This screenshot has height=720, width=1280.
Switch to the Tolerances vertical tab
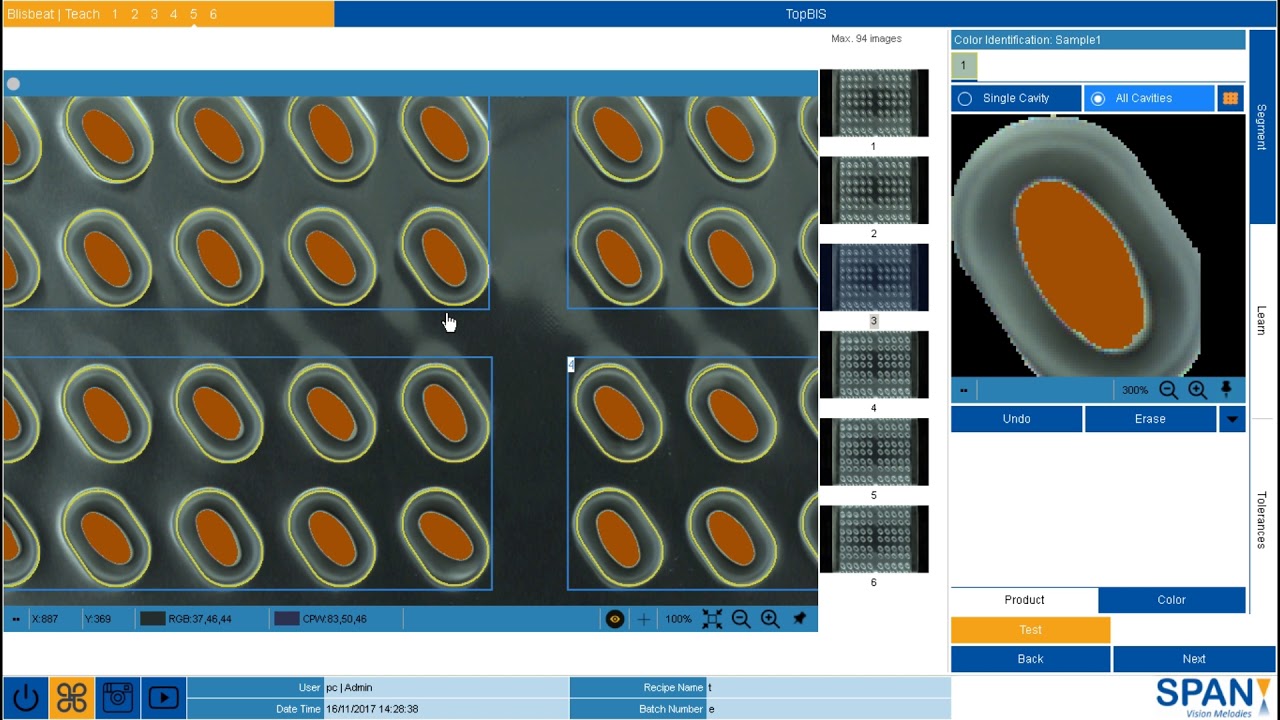[x=1261, y=520]
